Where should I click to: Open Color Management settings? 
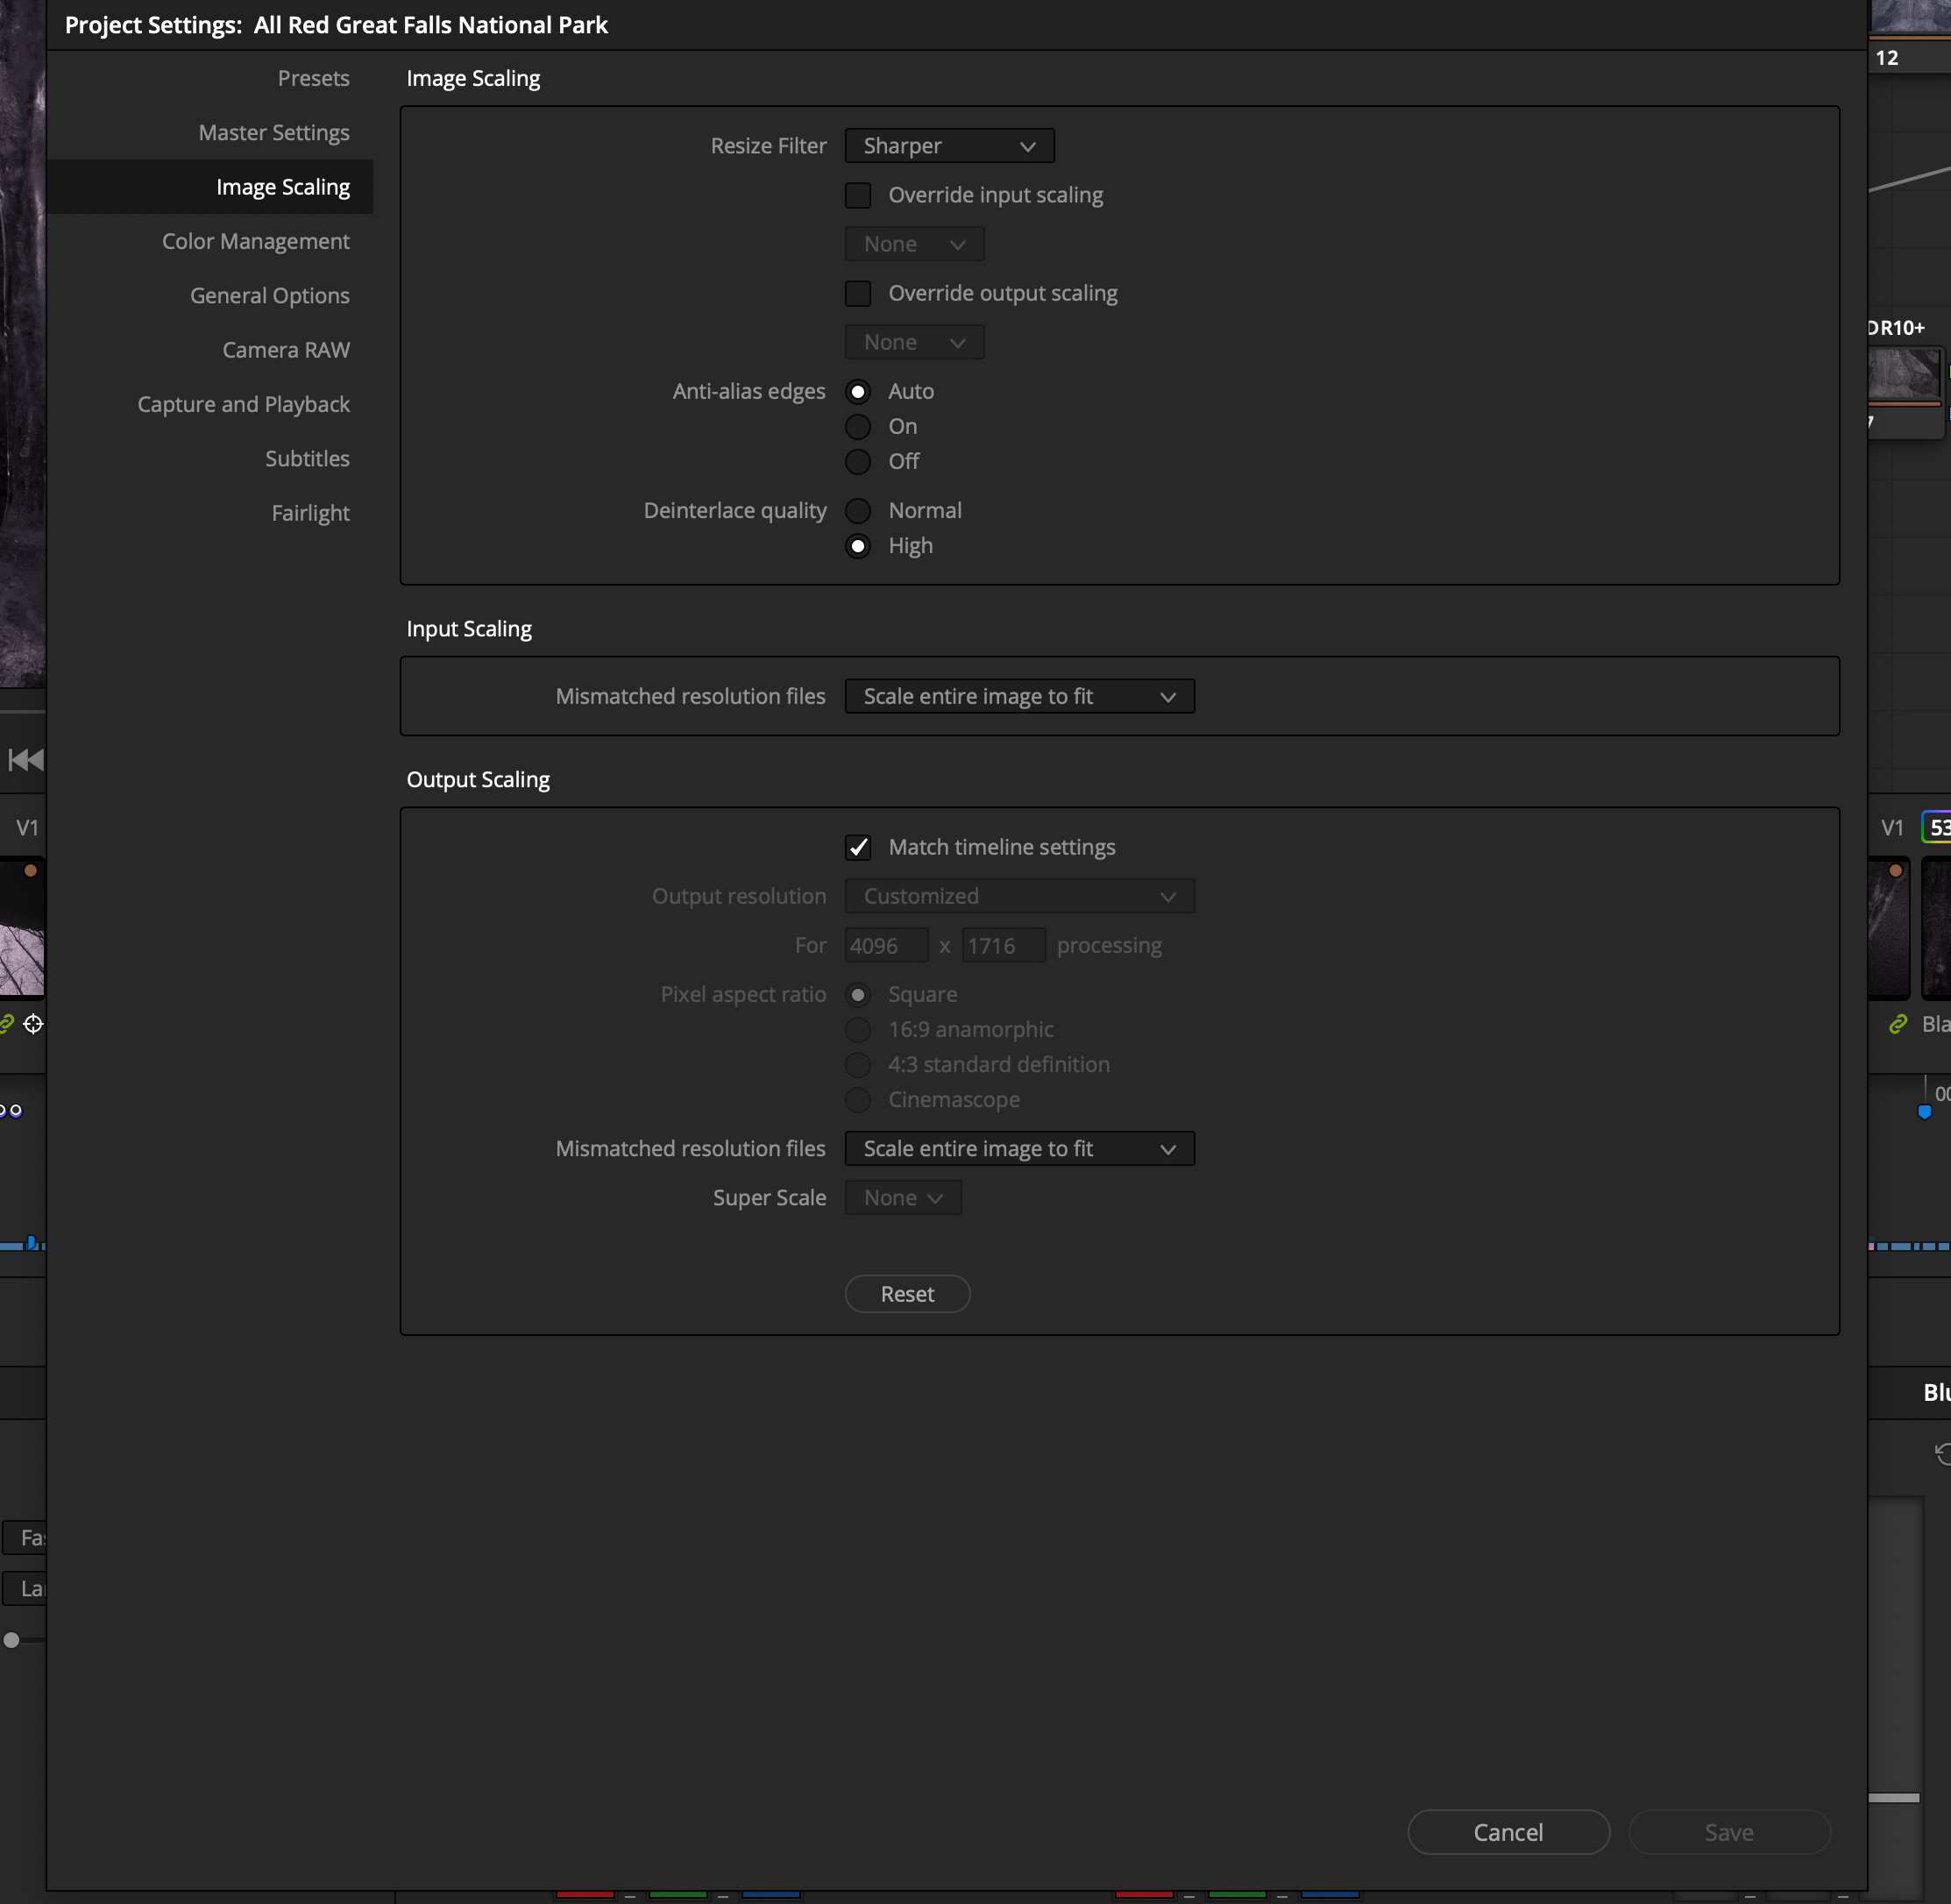point(256,241)
